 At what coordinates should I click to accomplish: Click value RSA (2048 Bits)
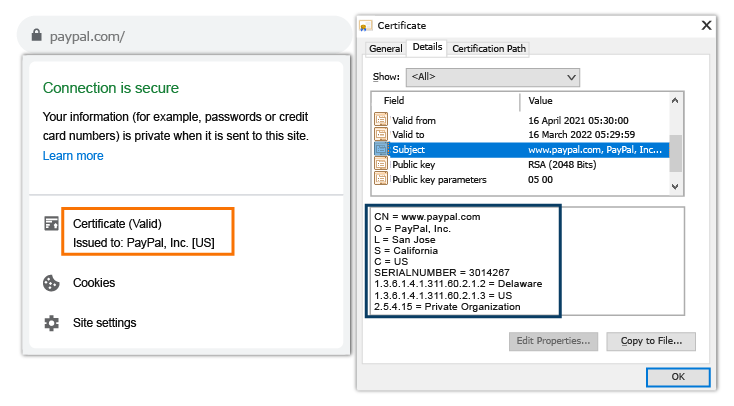tap(562, 164)
